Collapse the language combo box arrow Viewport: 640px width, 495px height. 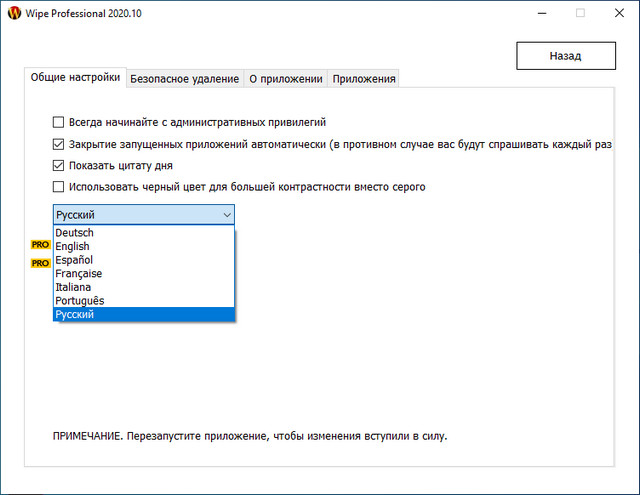225,214
